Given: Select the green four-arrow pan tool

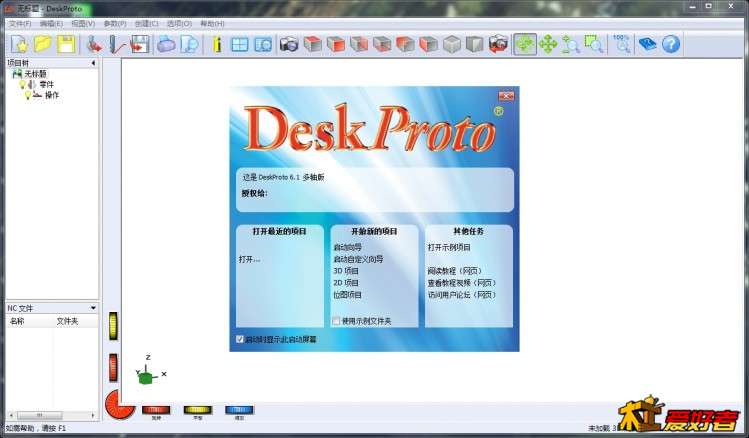Looking at the screenshot, I should tap(548, 44).
